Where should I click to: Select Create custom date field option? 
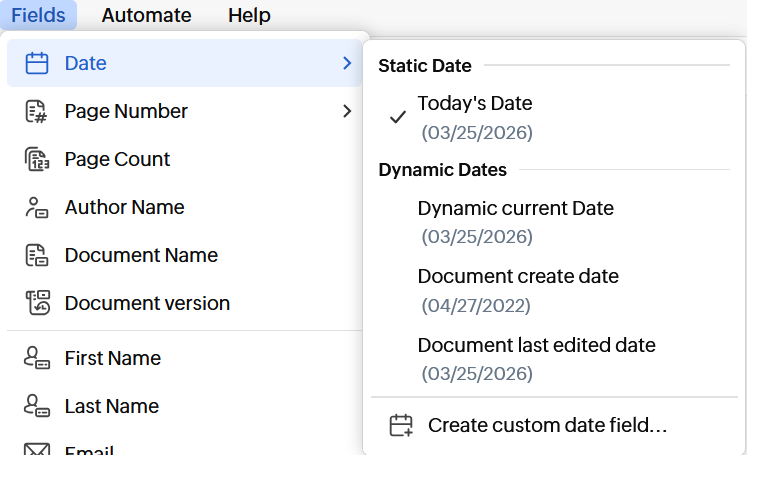click(x=546, y=425)
